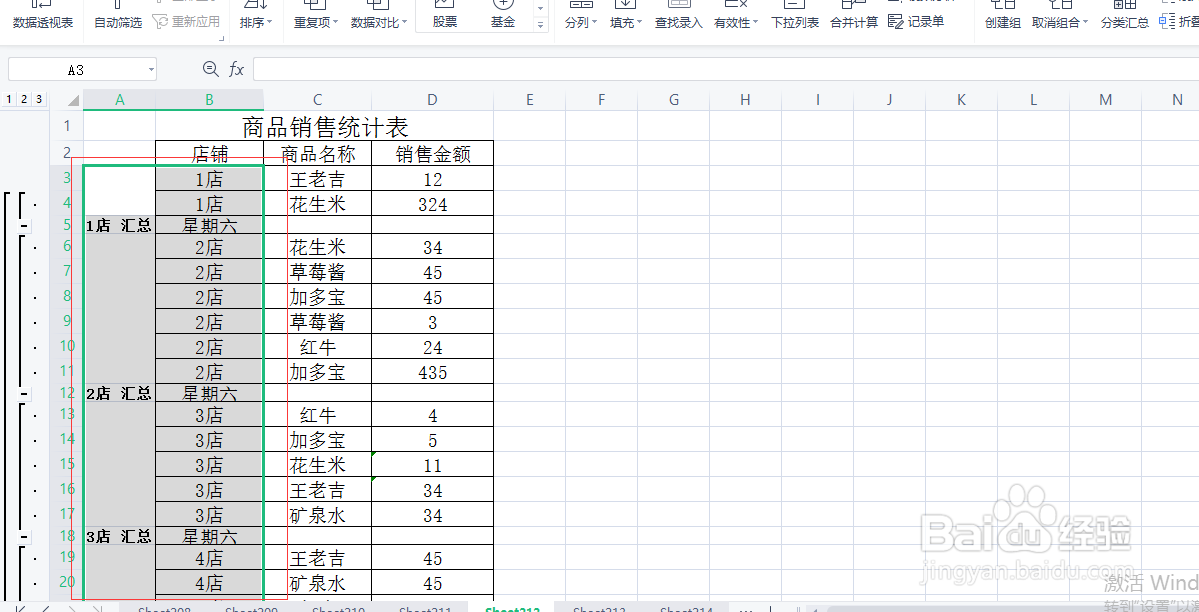The image size is (1199, 612).
Task: Switch to the Sheet210 tab
Action: [x=338, y=610]
